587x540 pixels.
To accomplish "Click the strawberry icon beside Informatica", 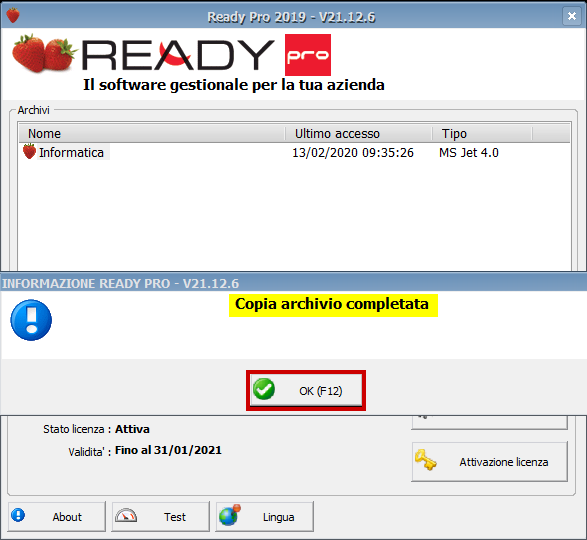I will click(29, 152).
